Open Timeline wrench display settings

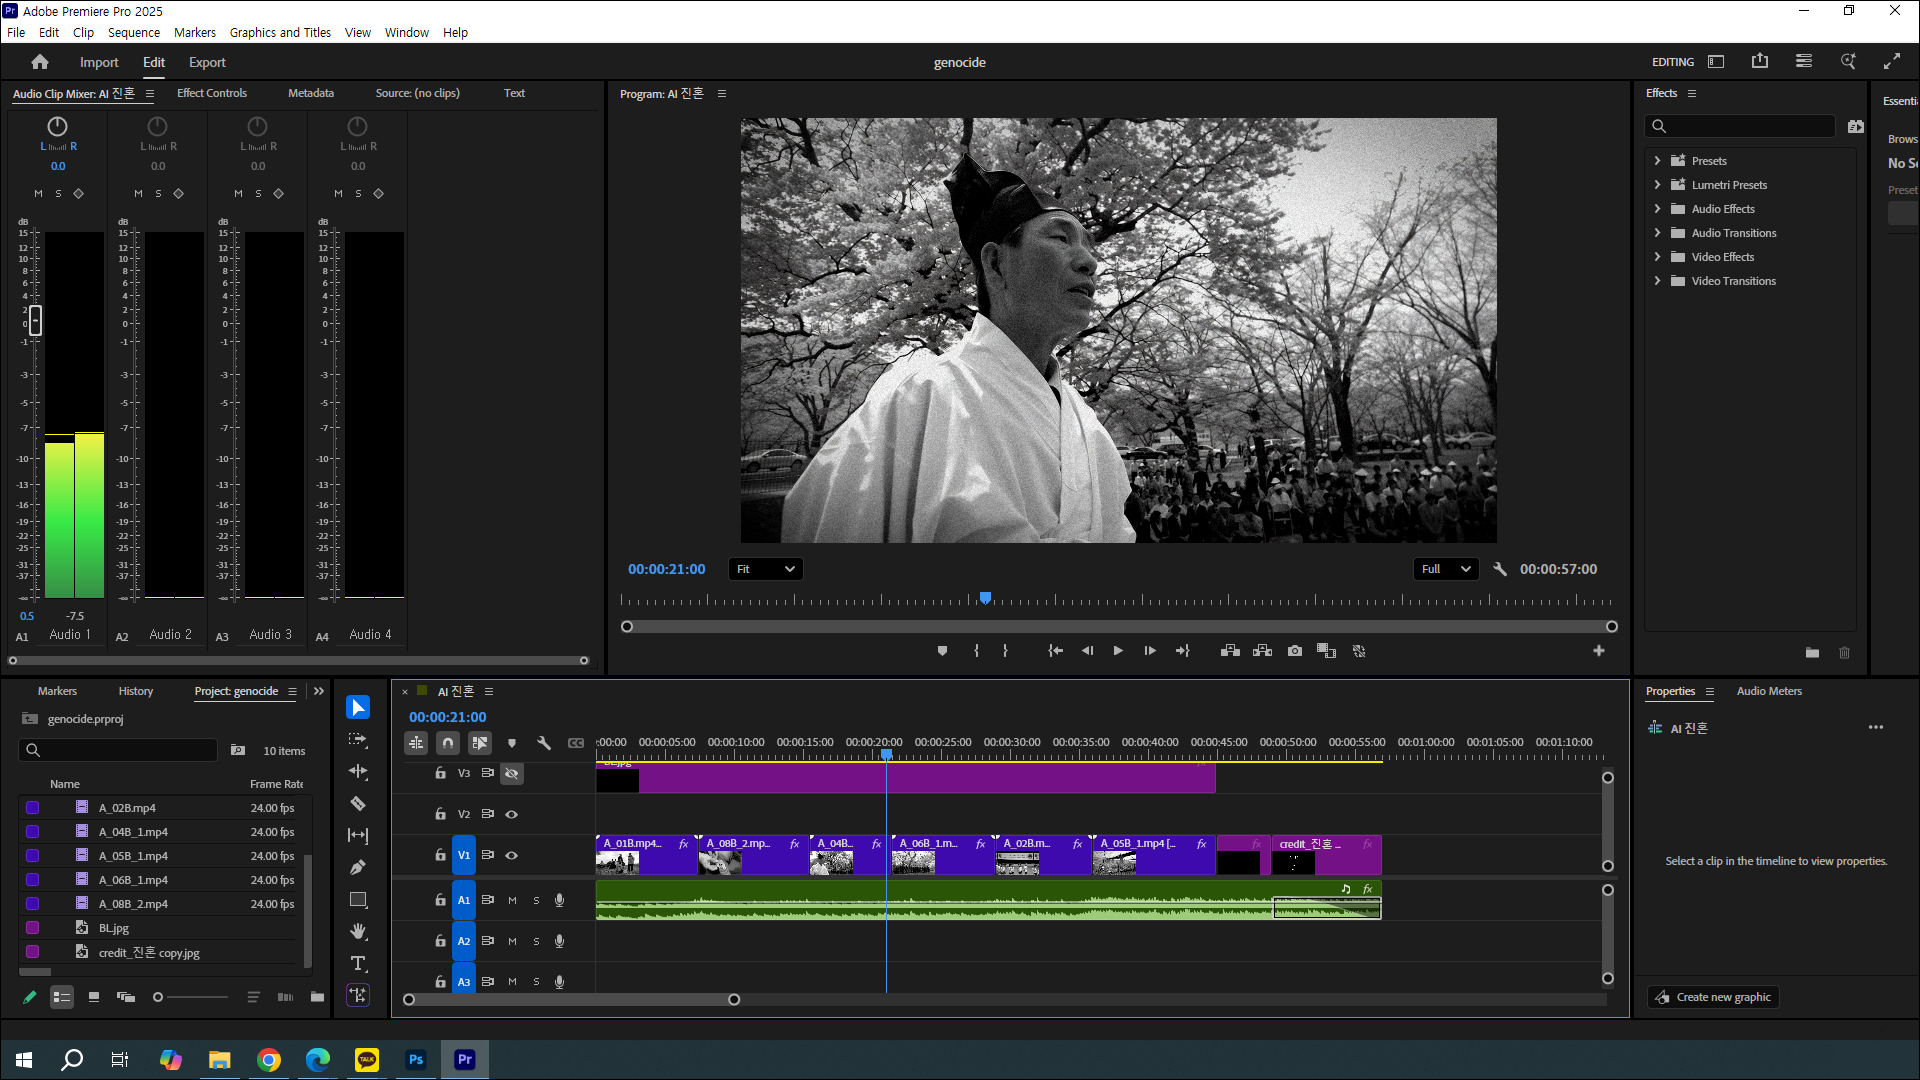coord(544,743)
